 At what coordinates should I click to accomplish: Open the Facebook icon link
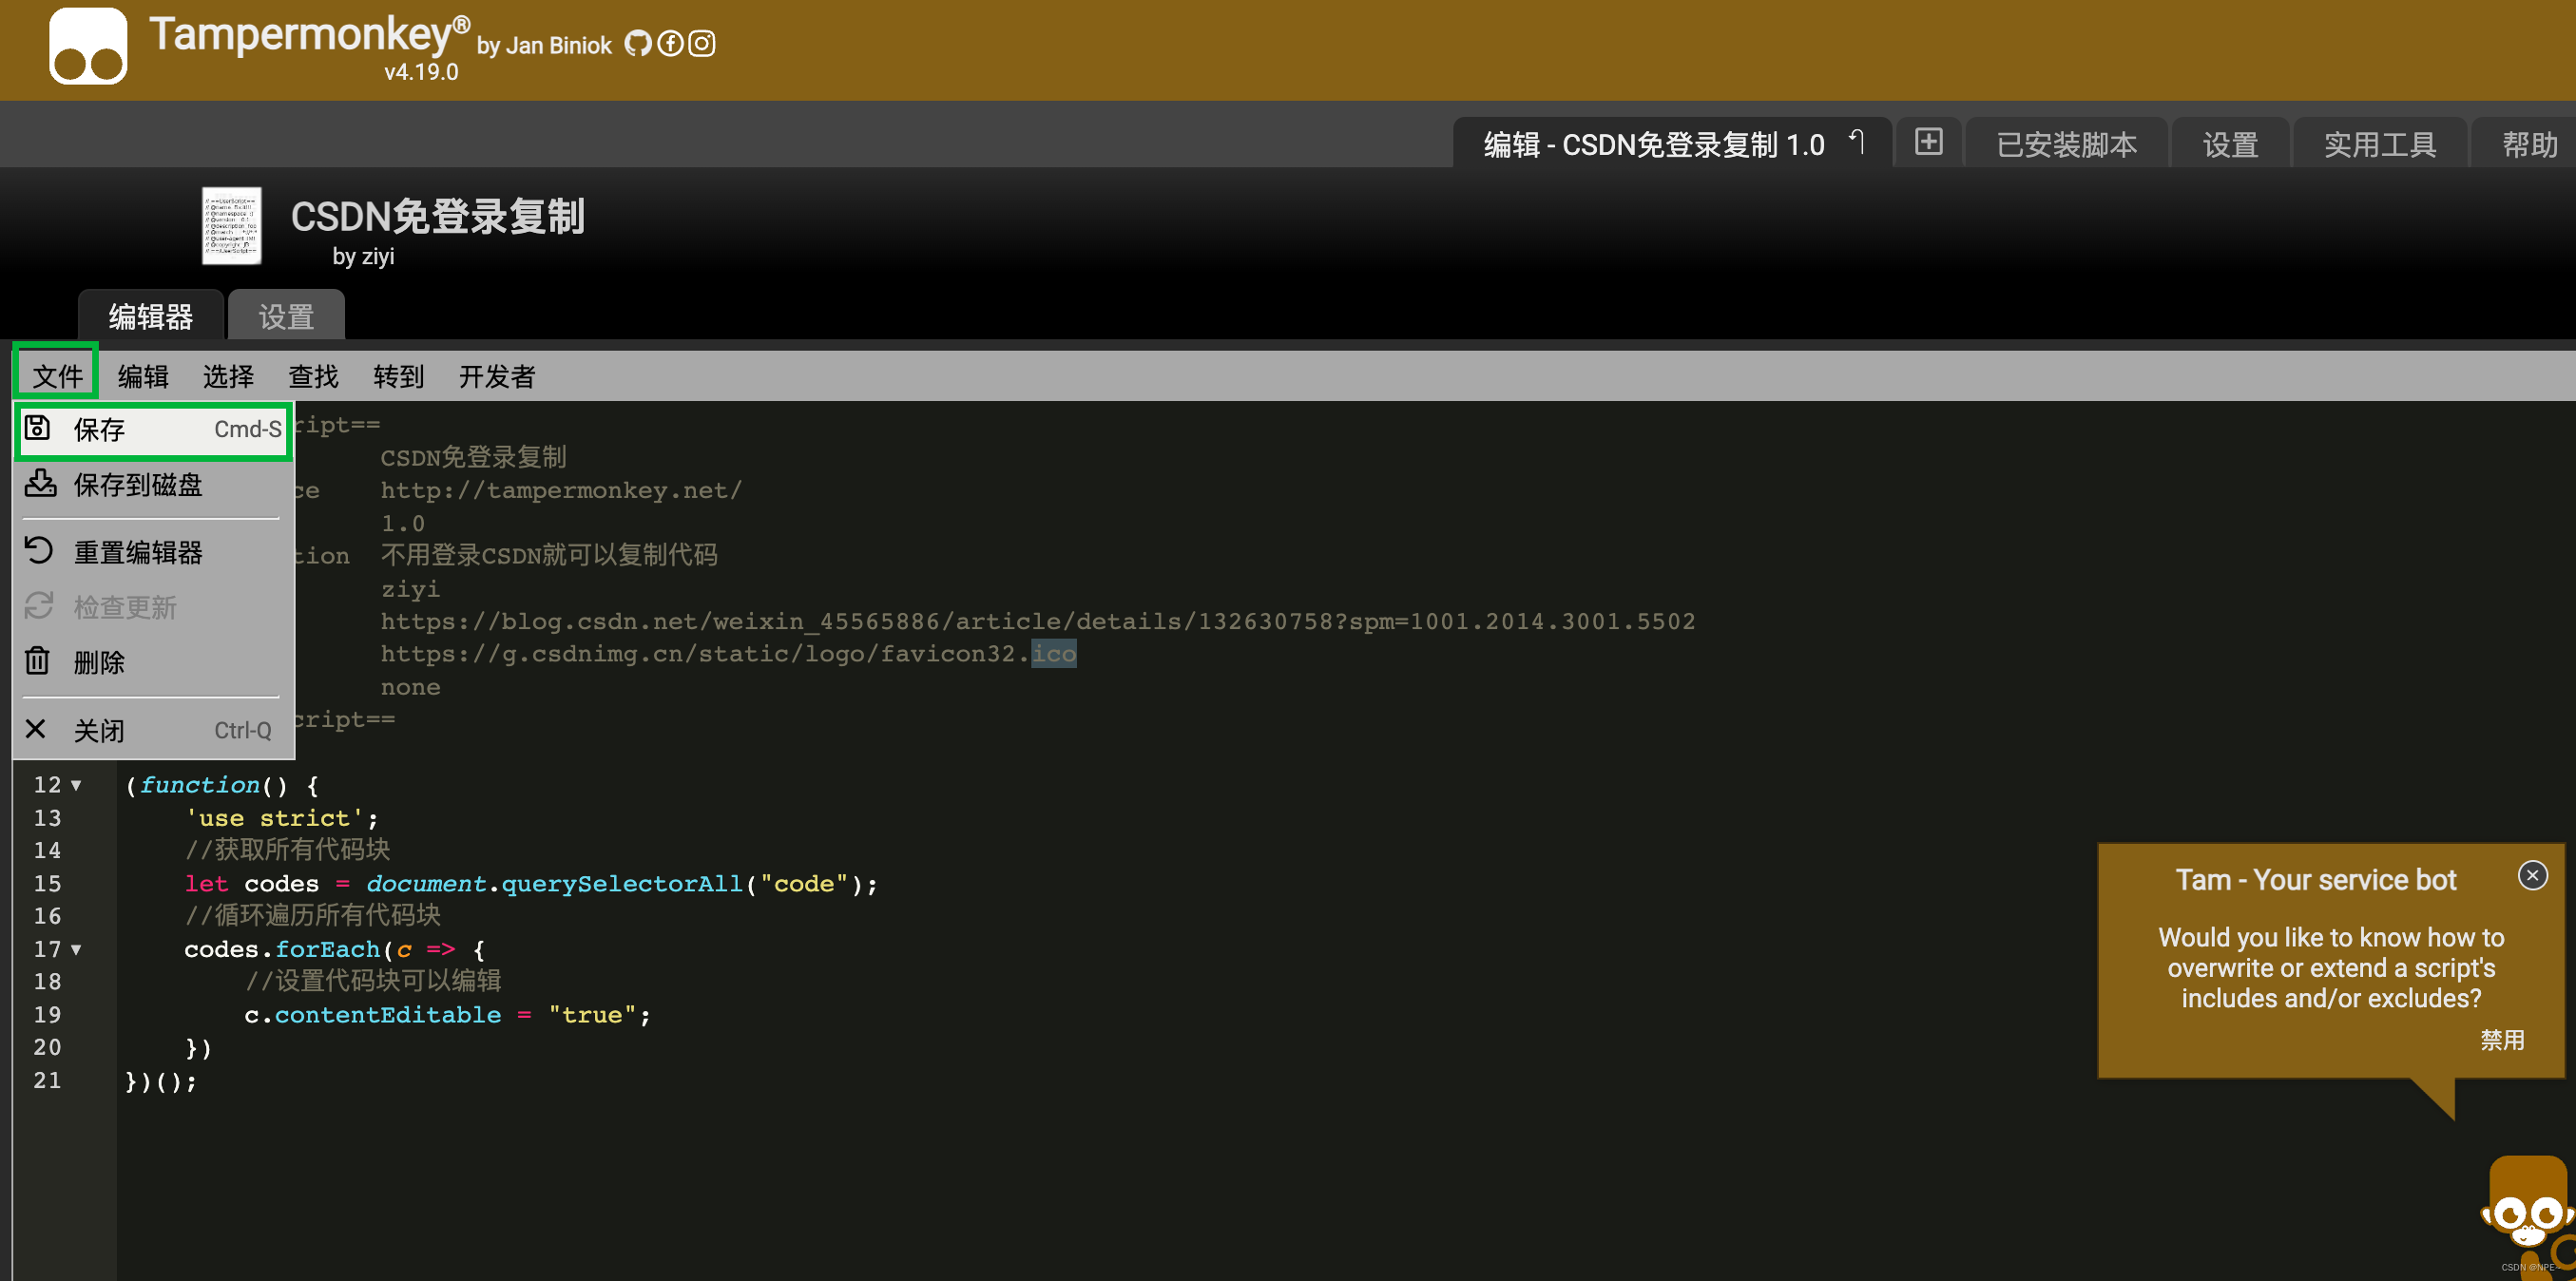[670, 44]
